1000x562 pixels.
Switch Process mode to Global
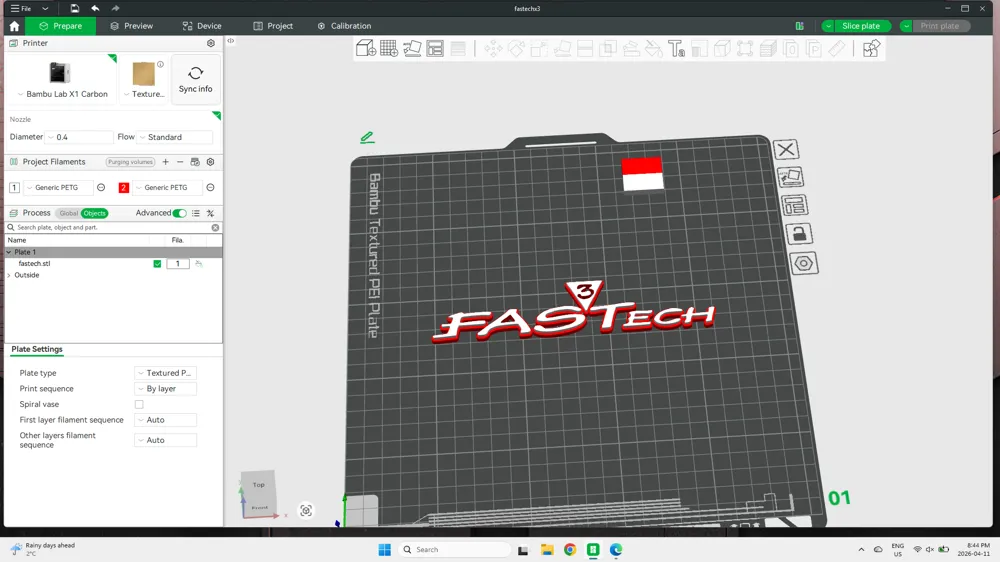[x=68, y=213]
